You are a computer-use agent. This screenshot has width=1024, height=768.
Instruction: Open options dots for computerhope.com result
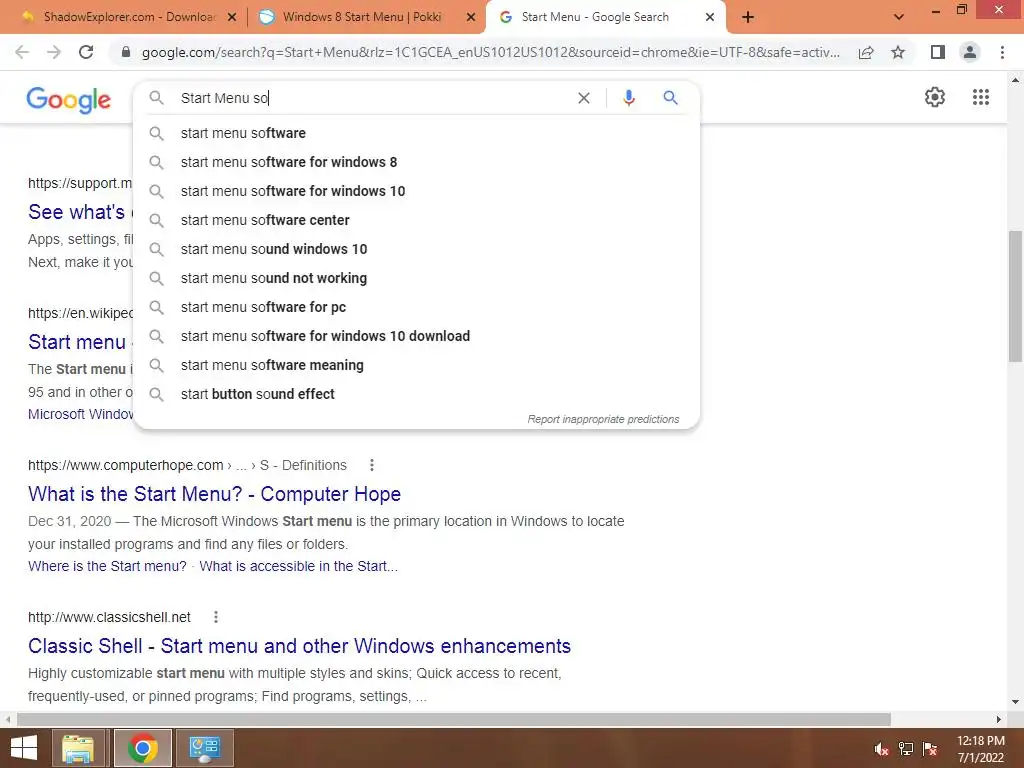point(372,465)
